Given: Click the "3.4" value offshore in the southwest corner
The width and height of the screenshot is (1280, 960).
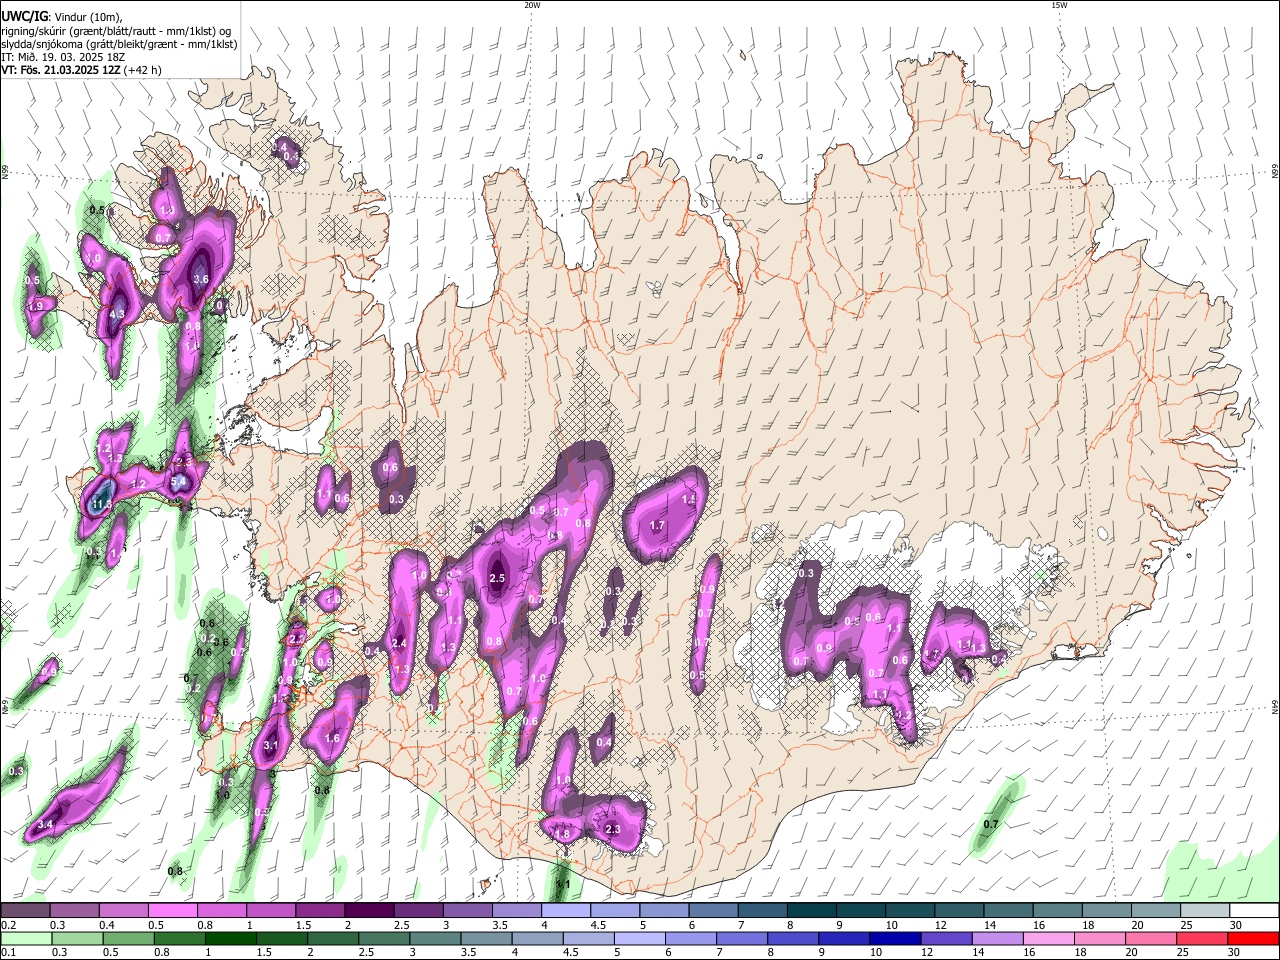Looking at the screenshot, I should pyautogui.click(x=45, y=825).
